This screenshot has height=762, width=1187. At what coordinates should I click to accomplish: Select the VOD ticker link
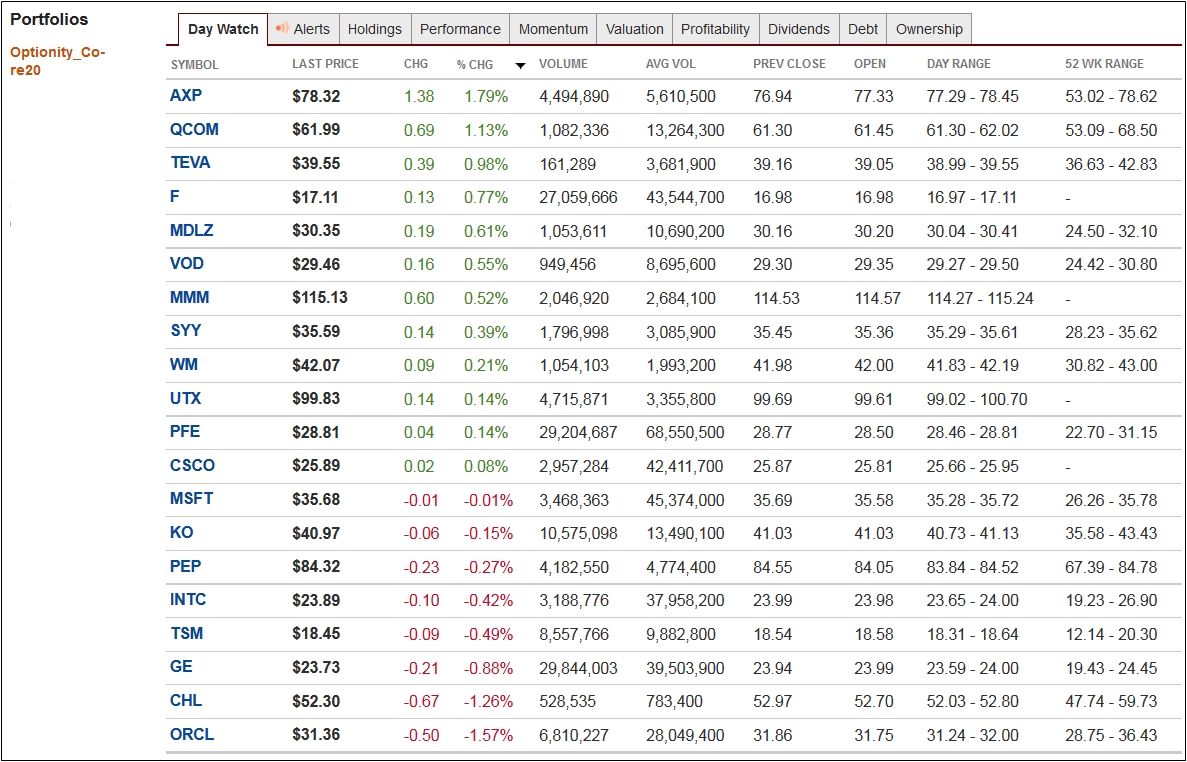tap(186, 263)
